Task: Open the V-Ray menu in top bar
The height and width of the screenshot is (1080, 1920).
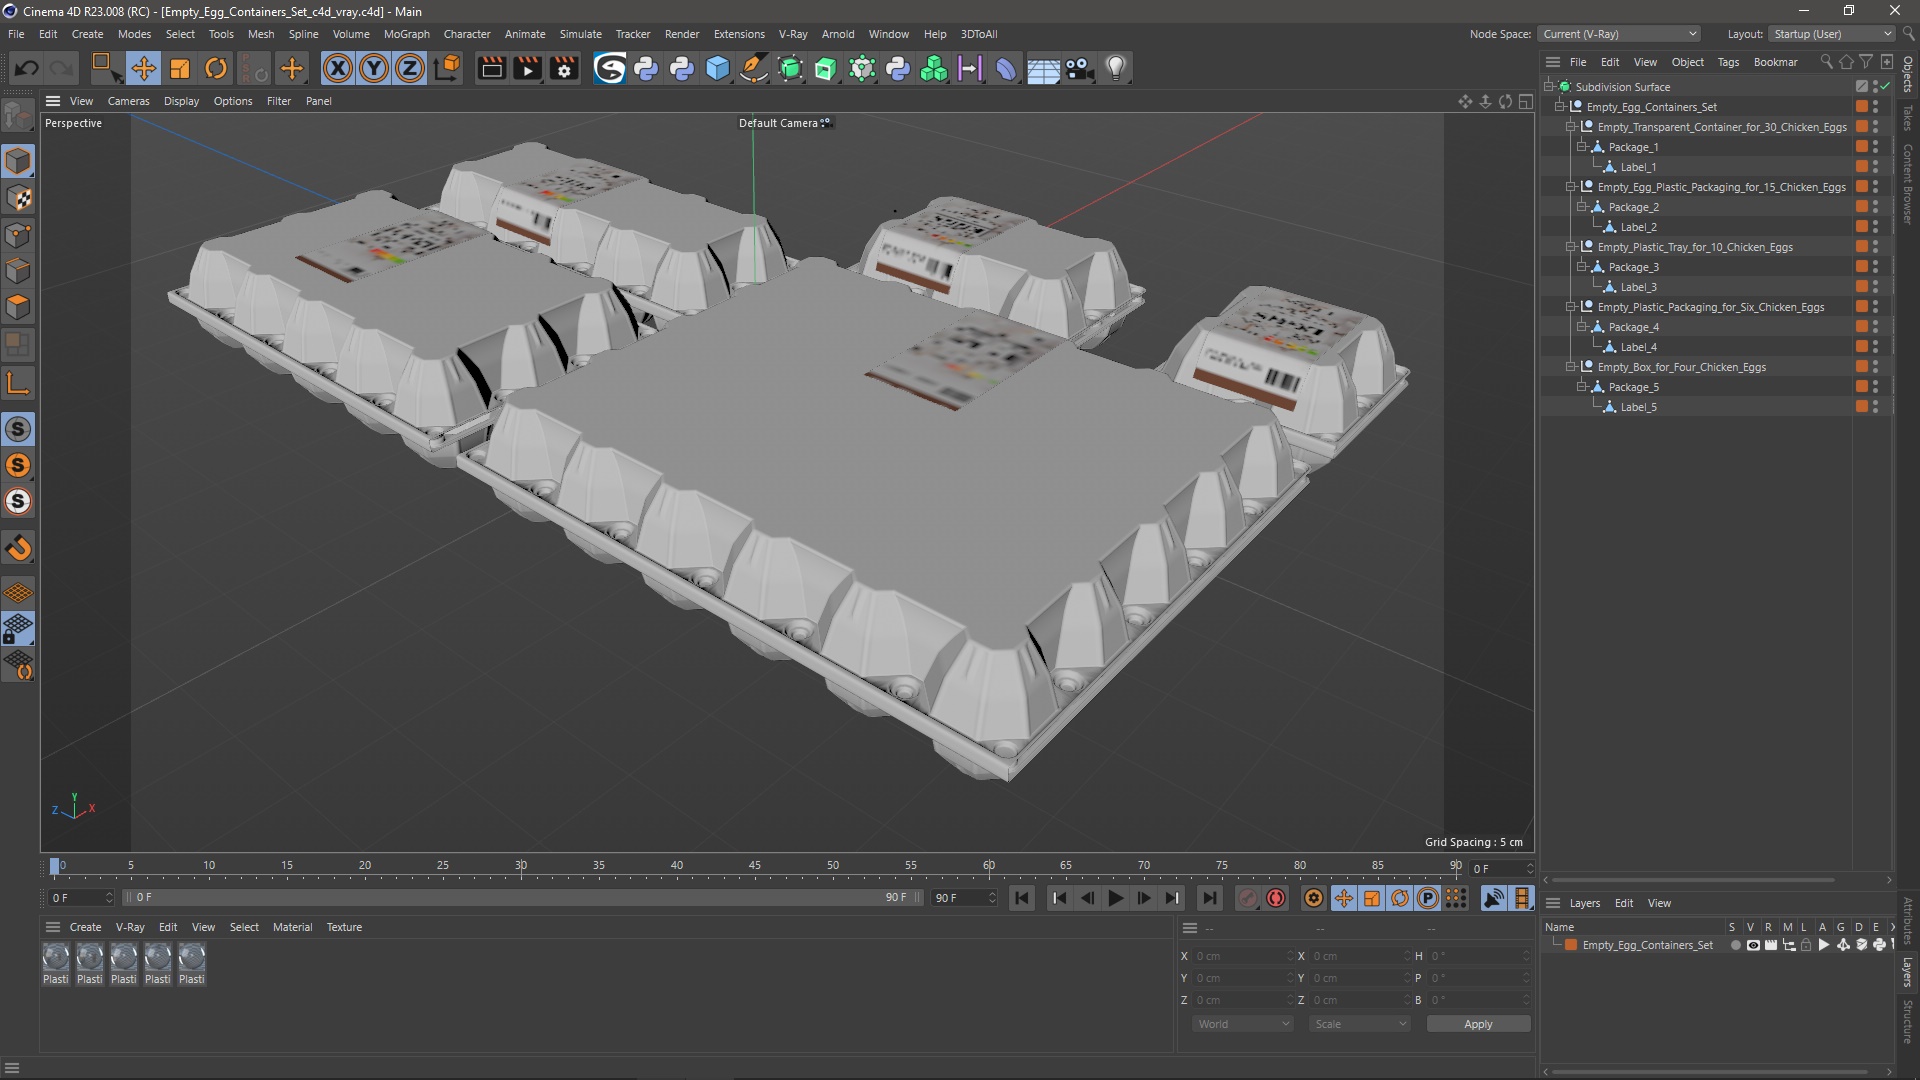Action: pyautogui.click(x=793, y=34)
